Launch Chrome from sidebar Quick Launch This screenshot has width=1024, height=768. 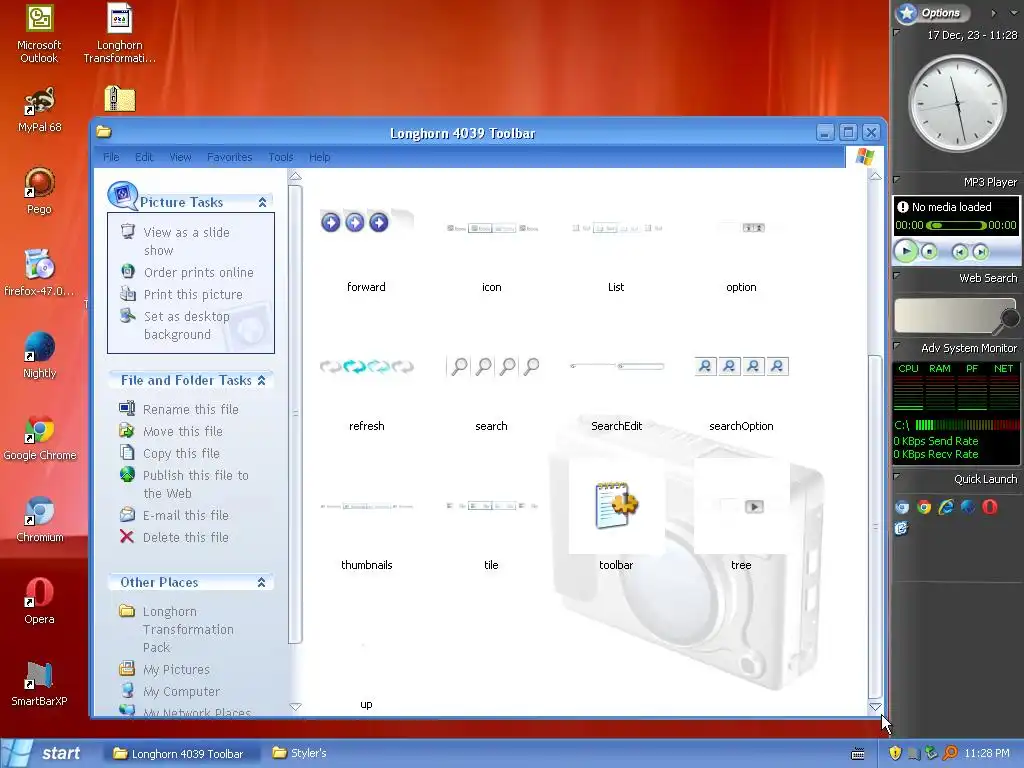(923, 507)
